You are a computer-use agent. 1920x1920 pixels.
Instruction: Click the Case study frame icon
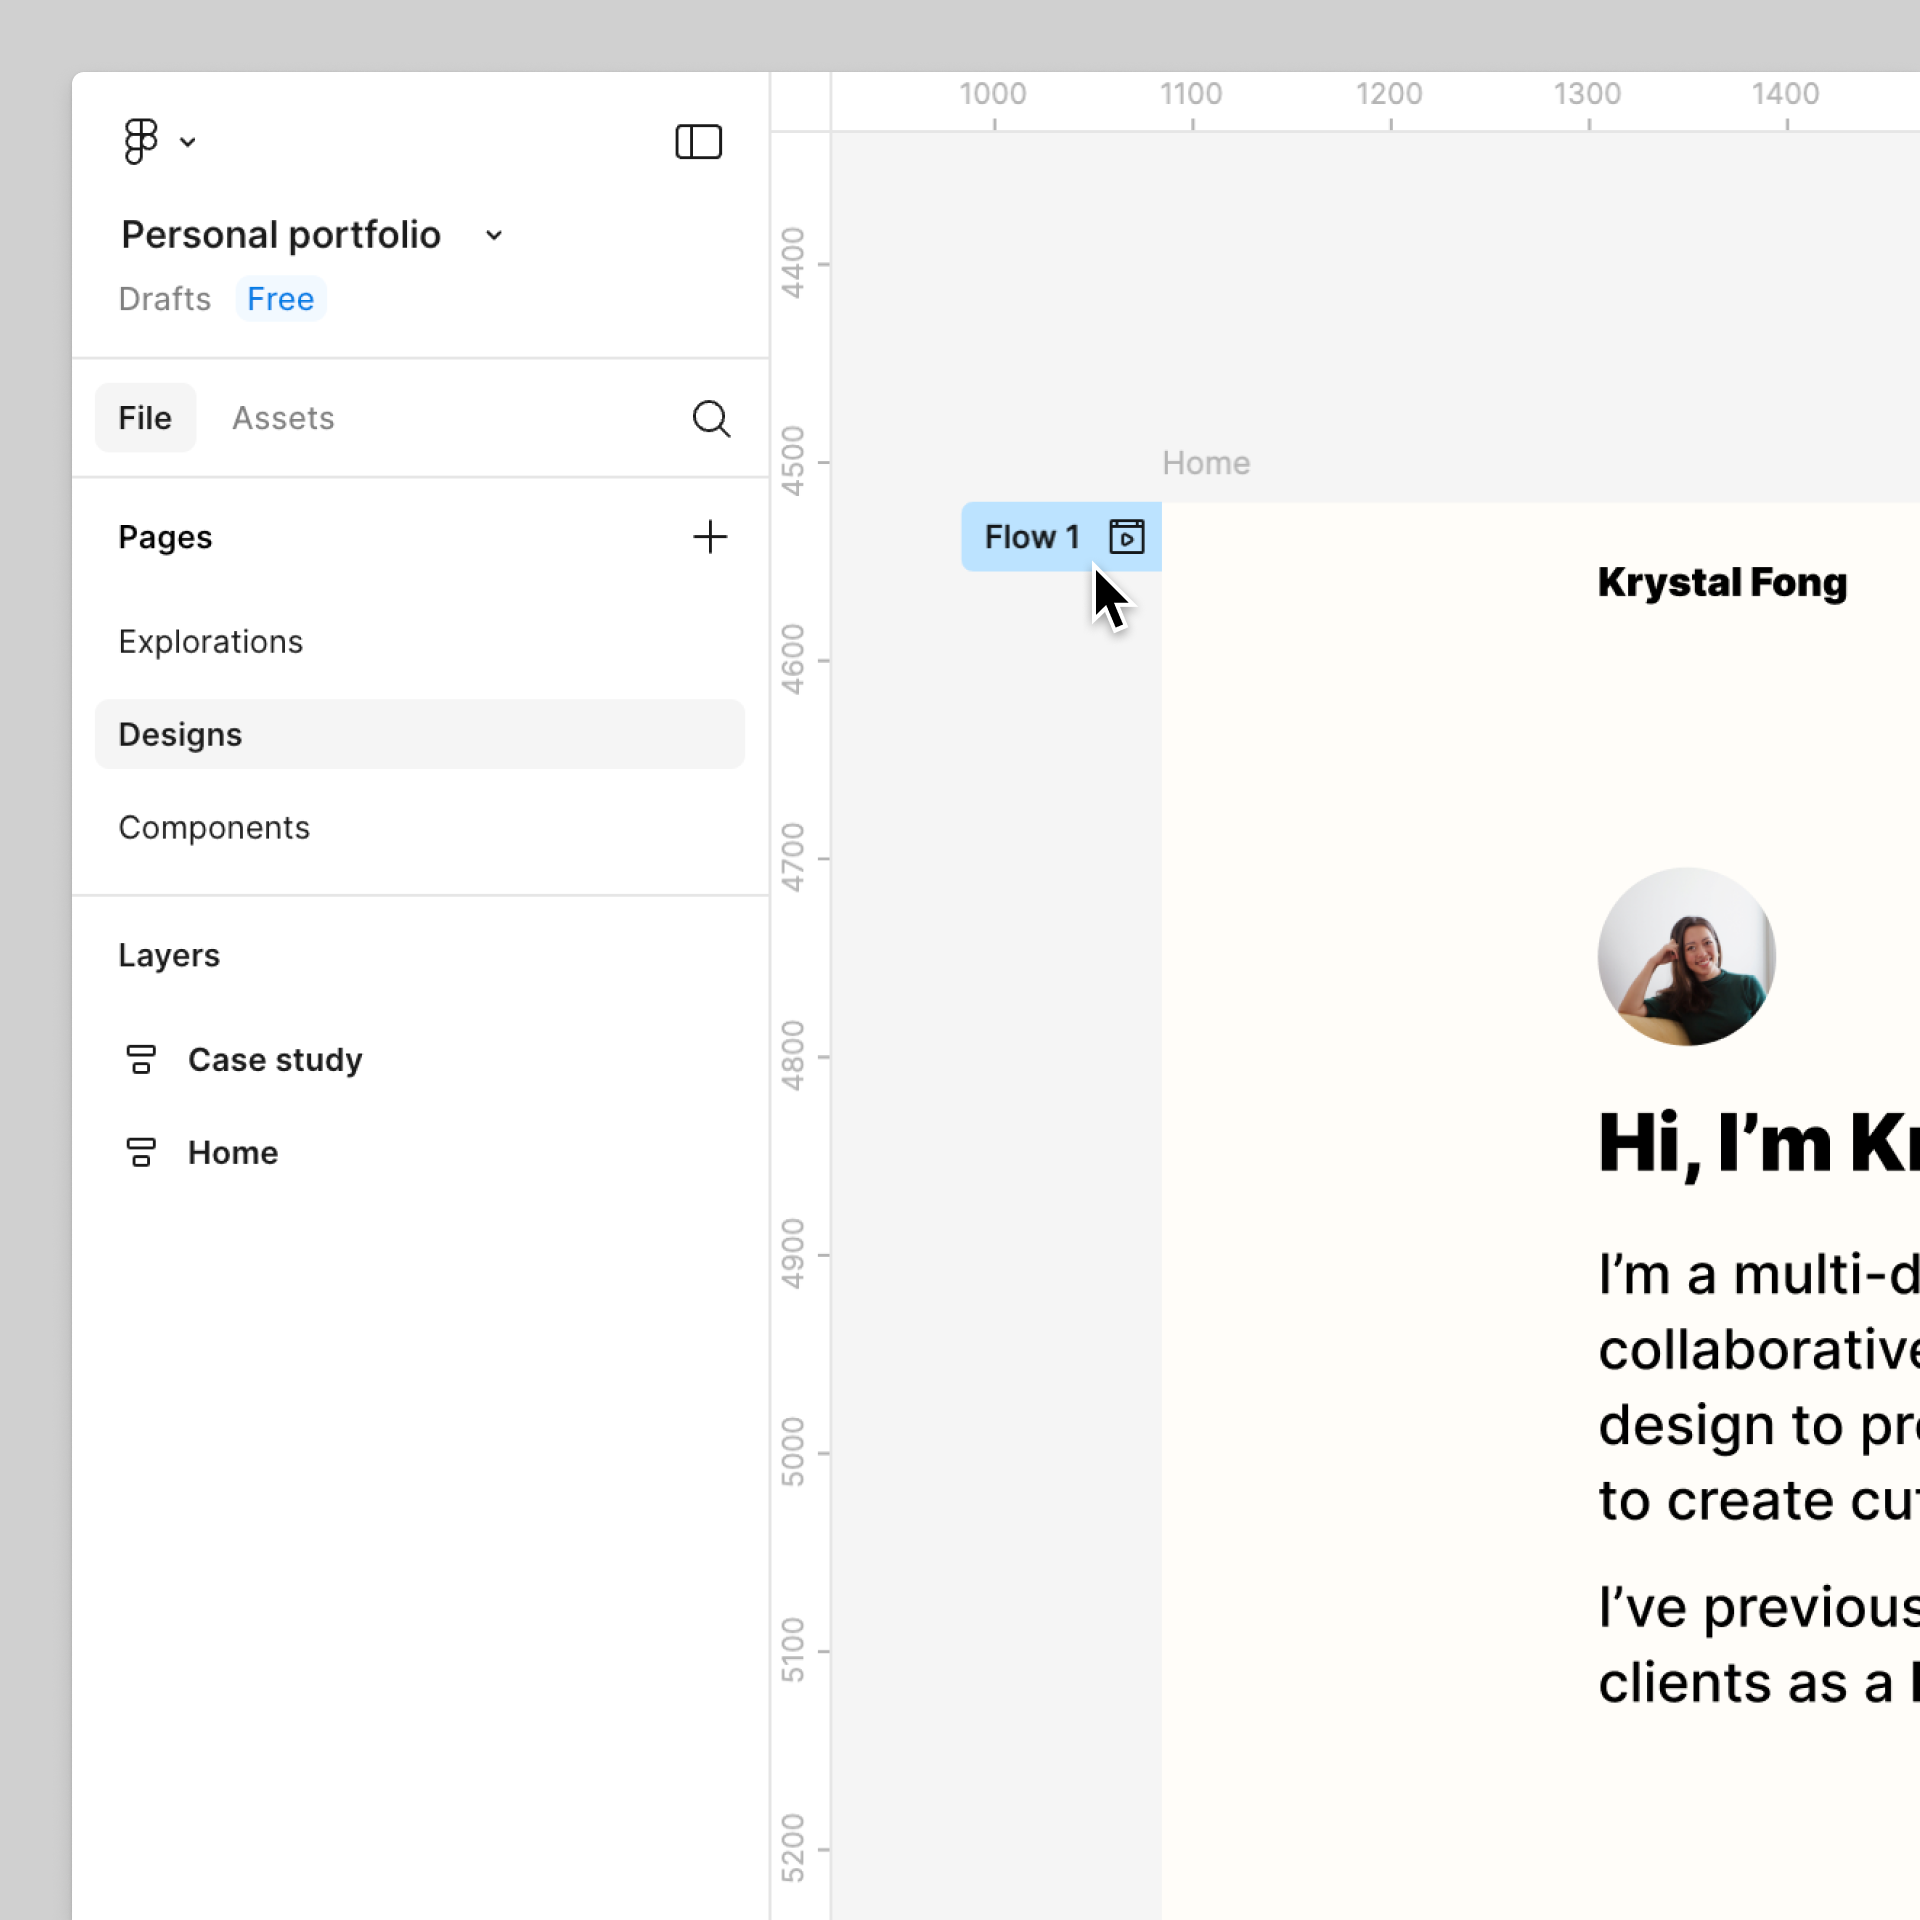[x=141, y=1059]
